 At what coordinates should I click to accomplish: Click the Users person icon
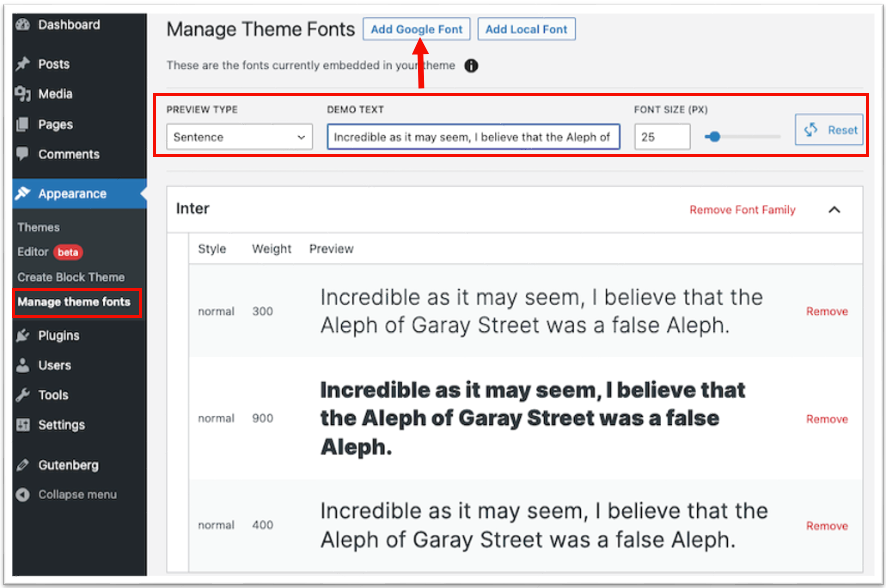pos(23,365)
